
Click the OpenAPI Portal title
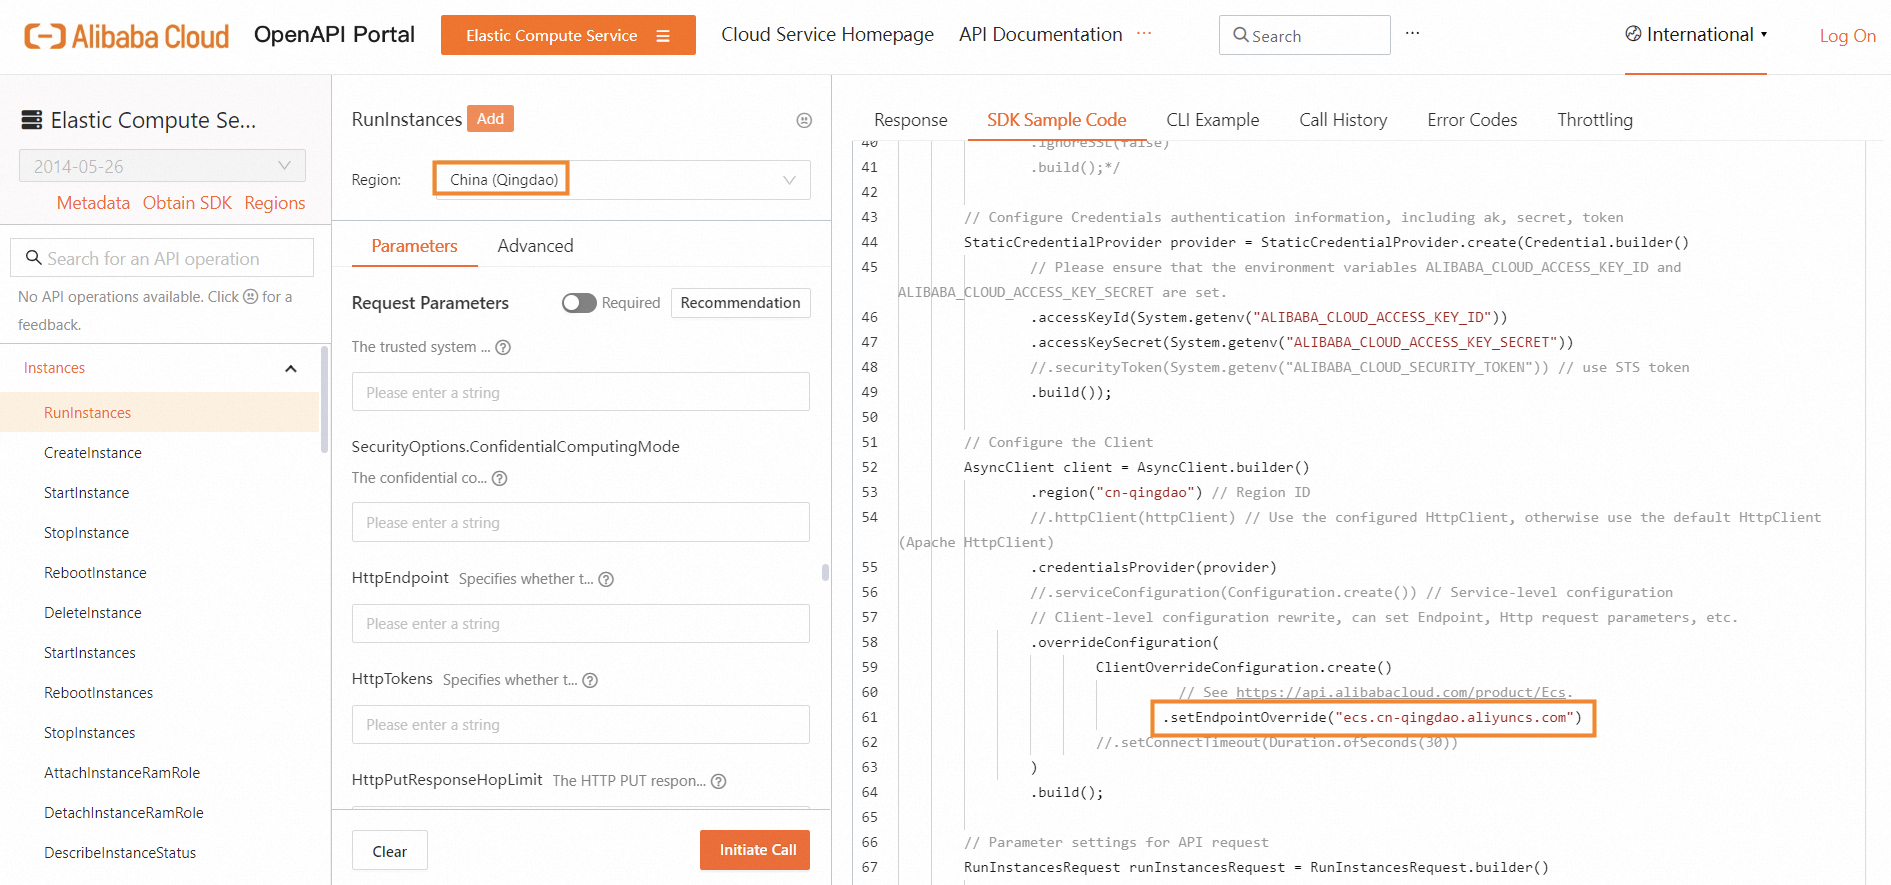tap(334, 35)
